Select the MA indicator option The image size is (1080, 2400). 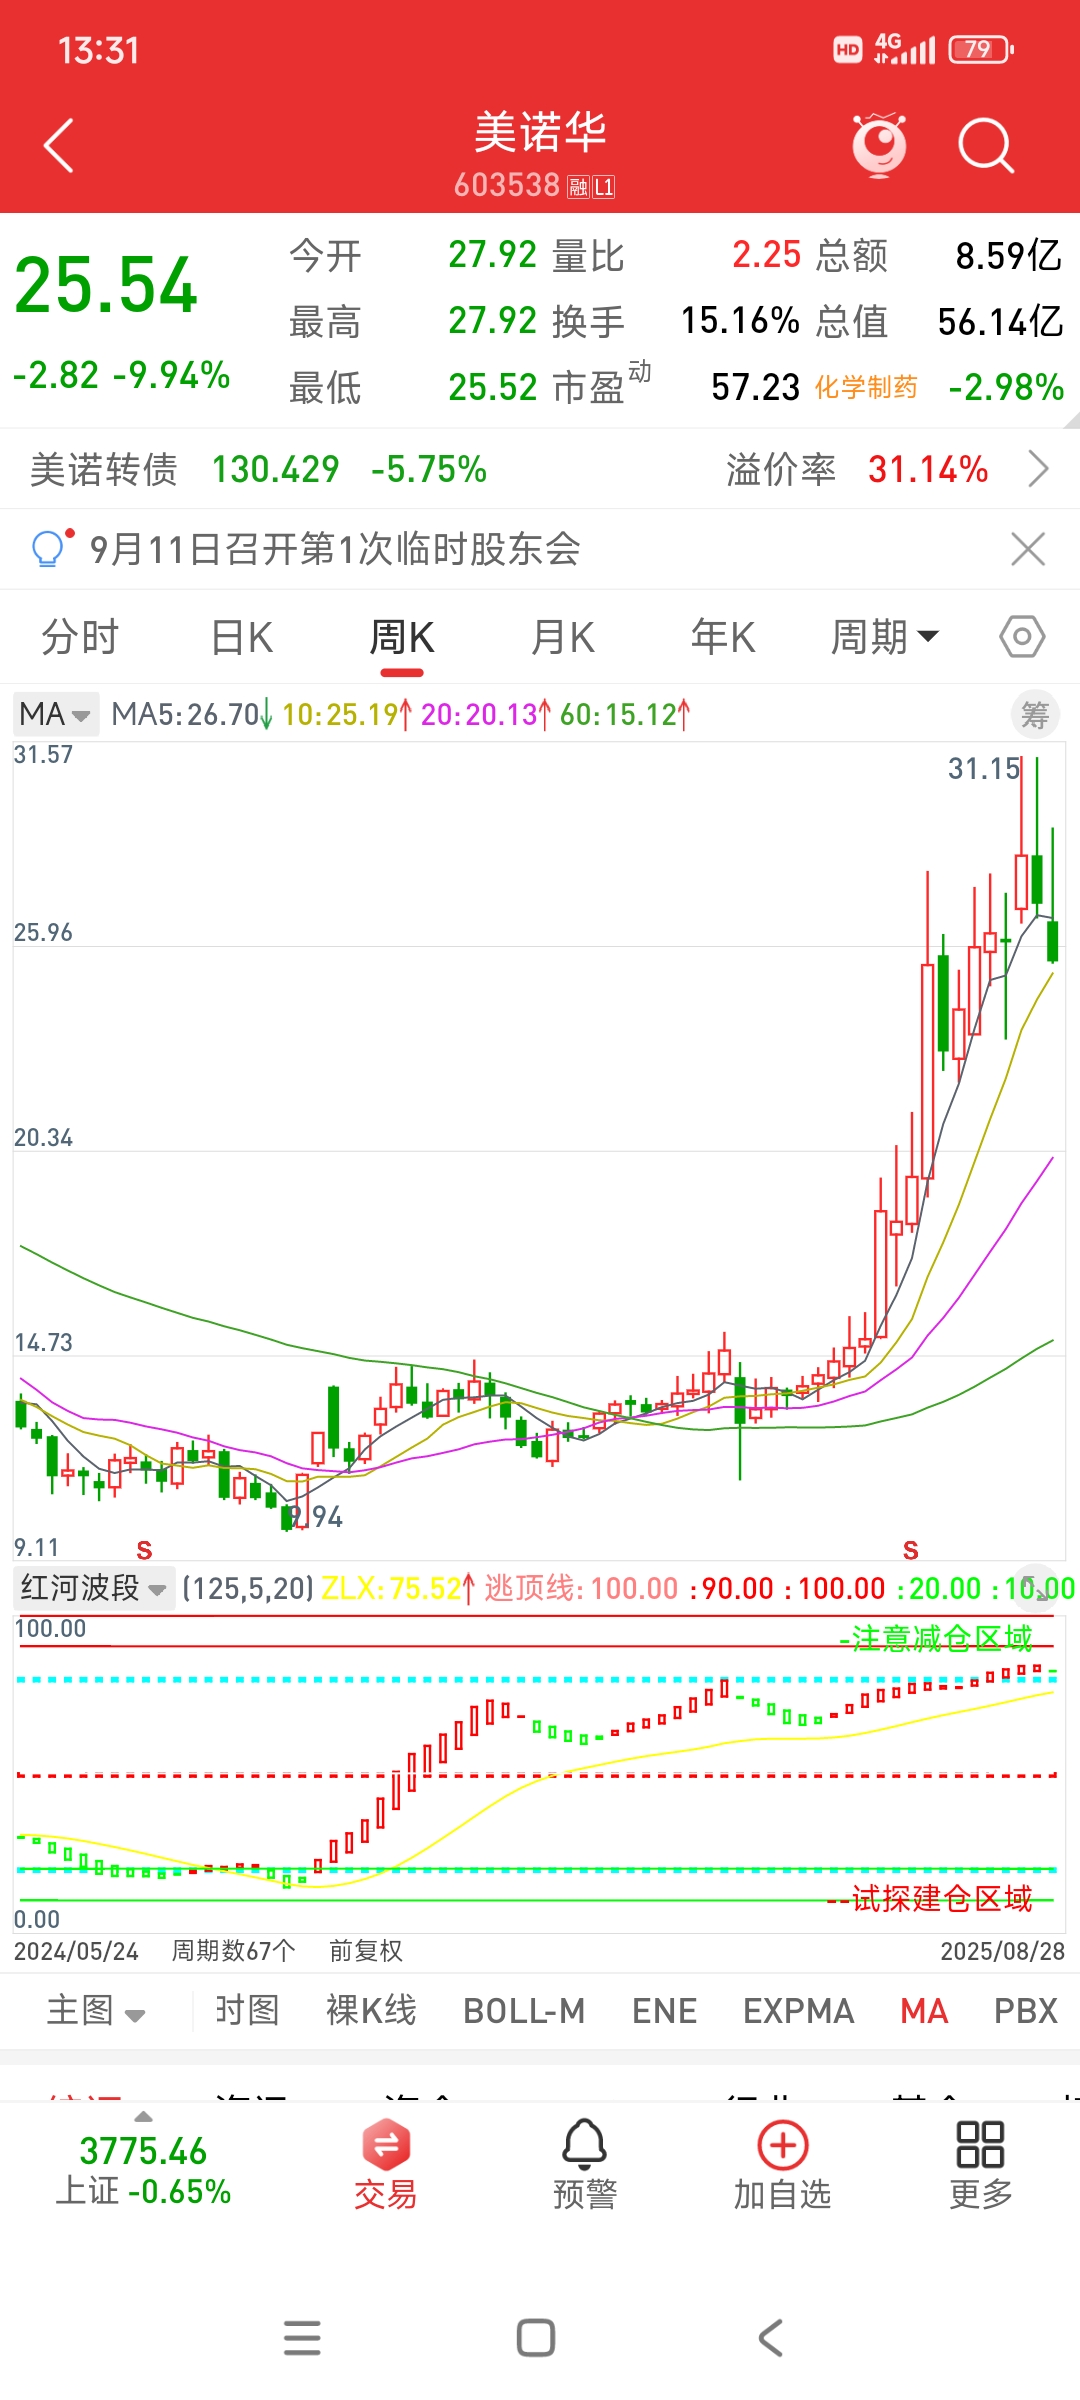[924, 2010]
